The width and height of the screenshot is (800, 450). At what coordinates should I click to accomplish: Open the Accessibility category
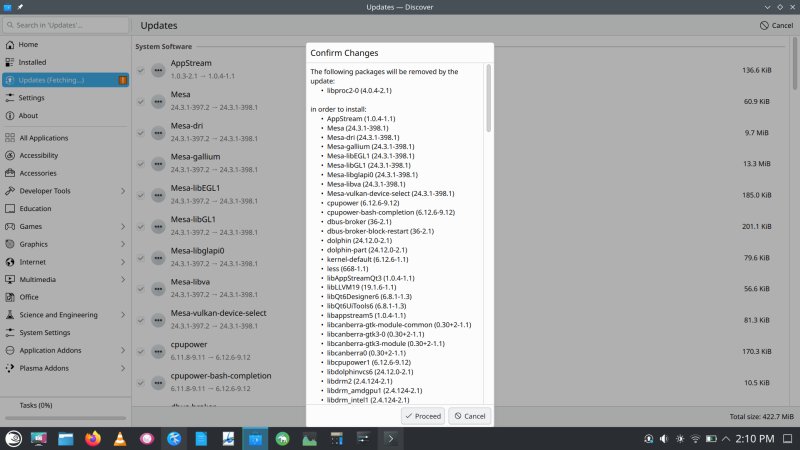pyautogui.click(x=65, y=155)
